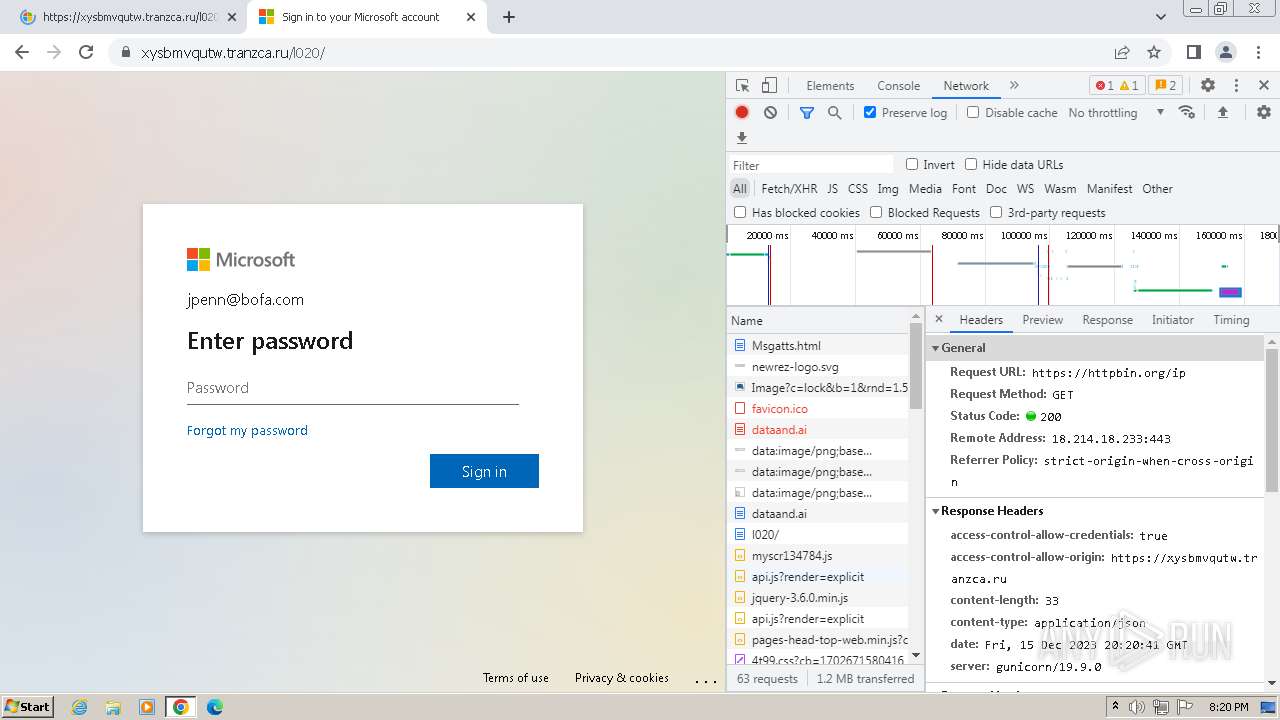Open the issues counter badge
Viewport: 1280px width, 720px height.
[1165, 86]
